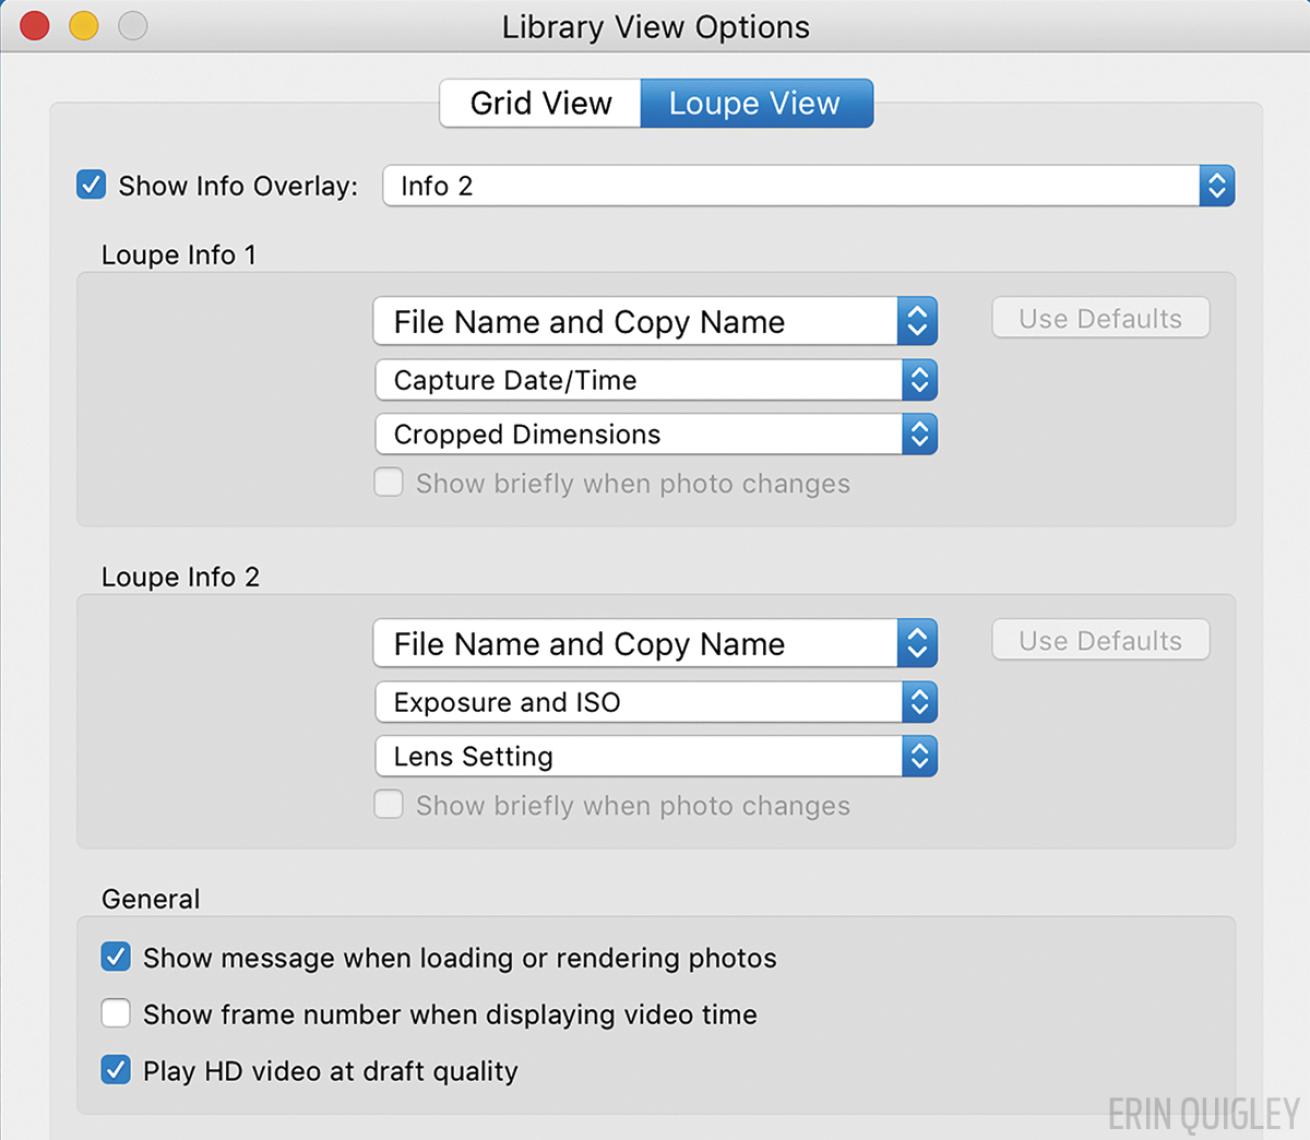The height and width of the screenshot is (1140, 1310).
Task: Enable Loupe Info 2 Show briefly checkbox
Action: pos(389,805)
